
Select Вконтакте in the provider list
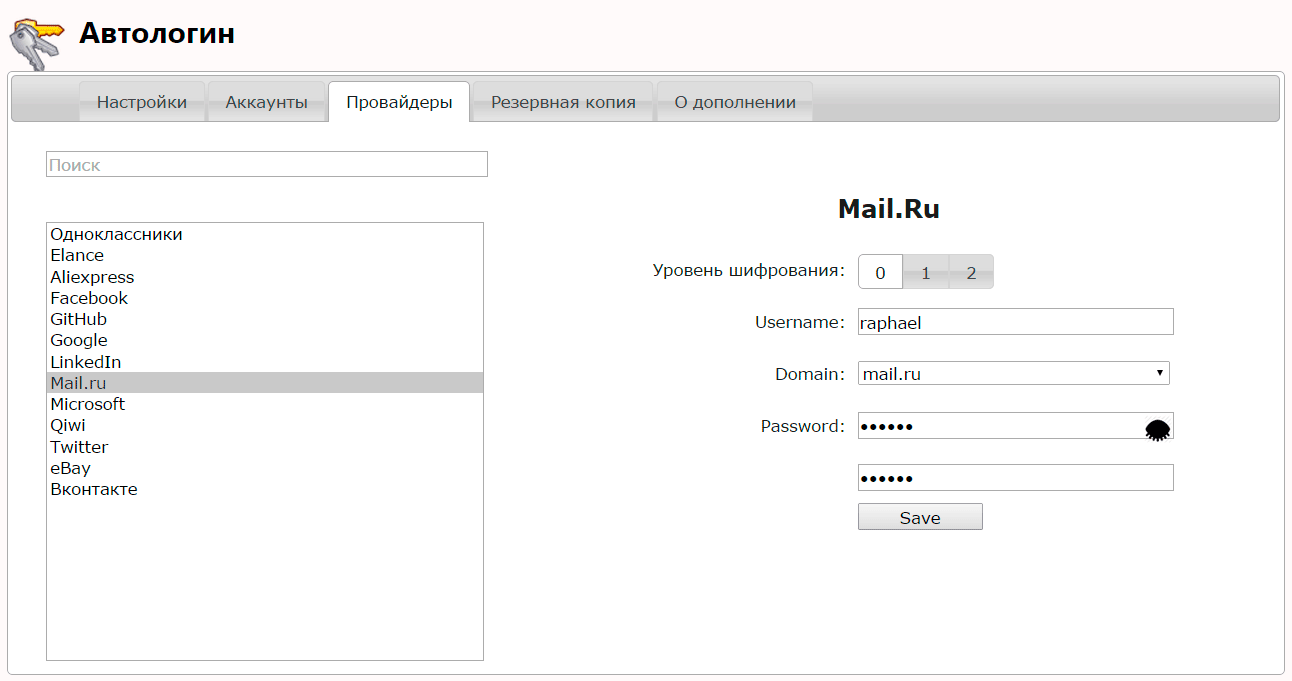265,489
